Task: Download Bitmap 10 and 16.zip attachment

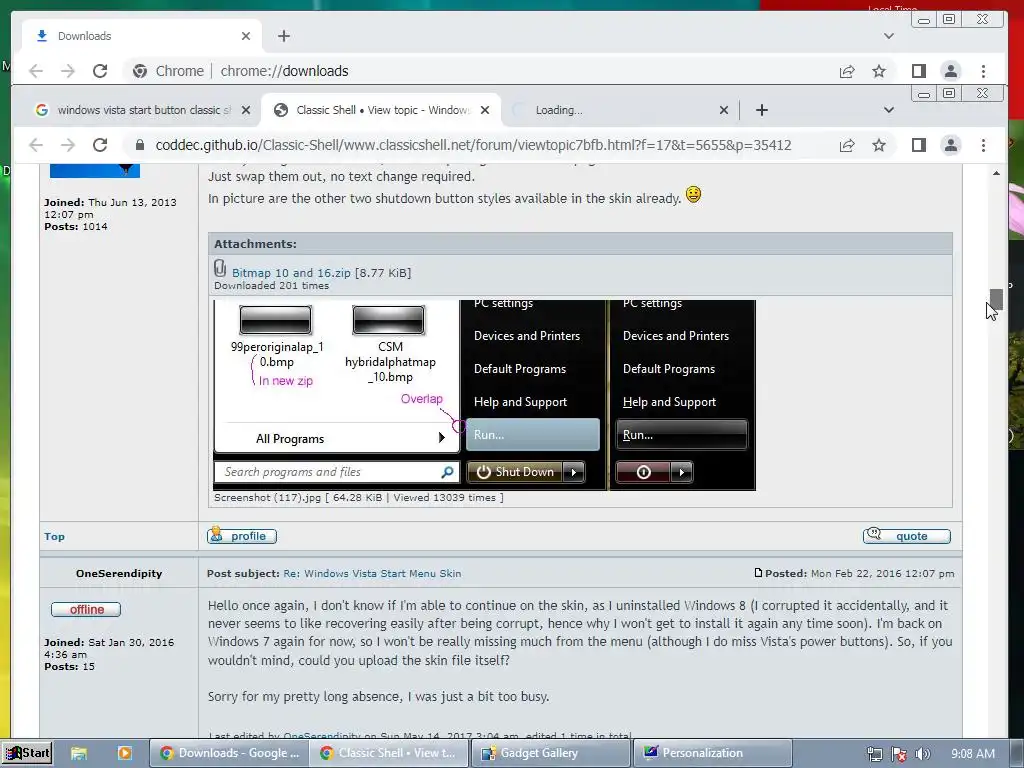Action: point(291,273)
